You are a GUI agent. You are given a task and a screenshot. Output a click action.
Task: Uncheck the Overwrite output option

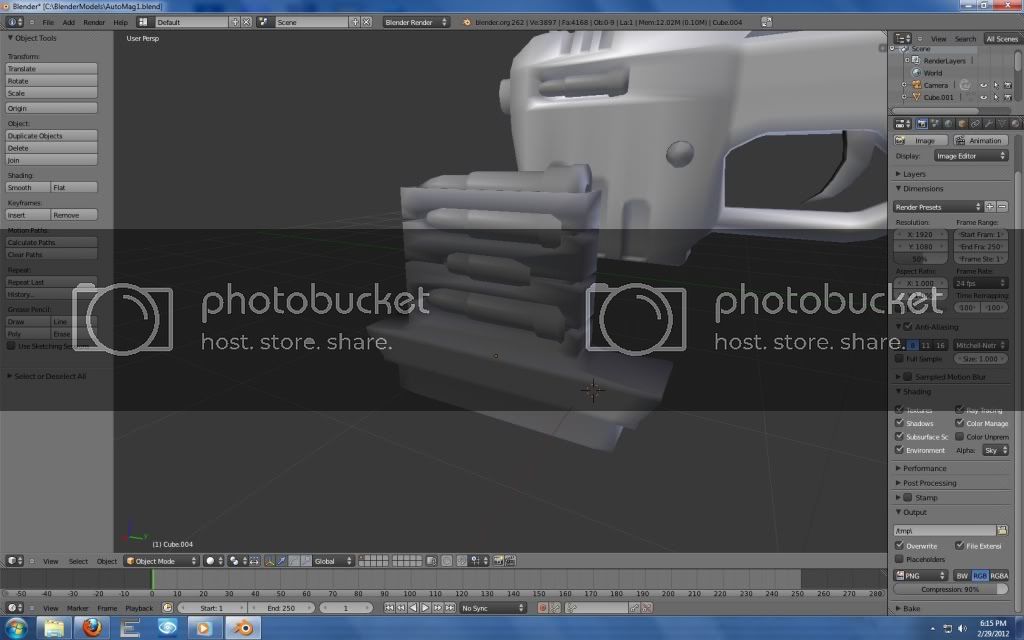coord(899,546)
